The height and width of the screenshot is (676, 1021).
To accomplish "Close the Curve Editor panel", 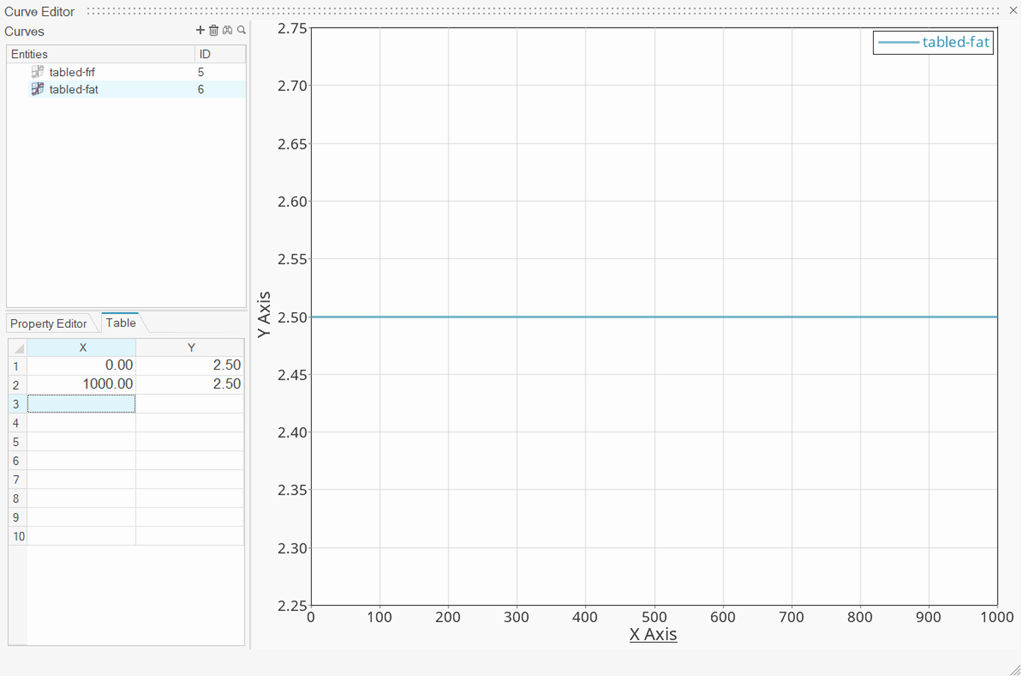I will click(1013, 10).
